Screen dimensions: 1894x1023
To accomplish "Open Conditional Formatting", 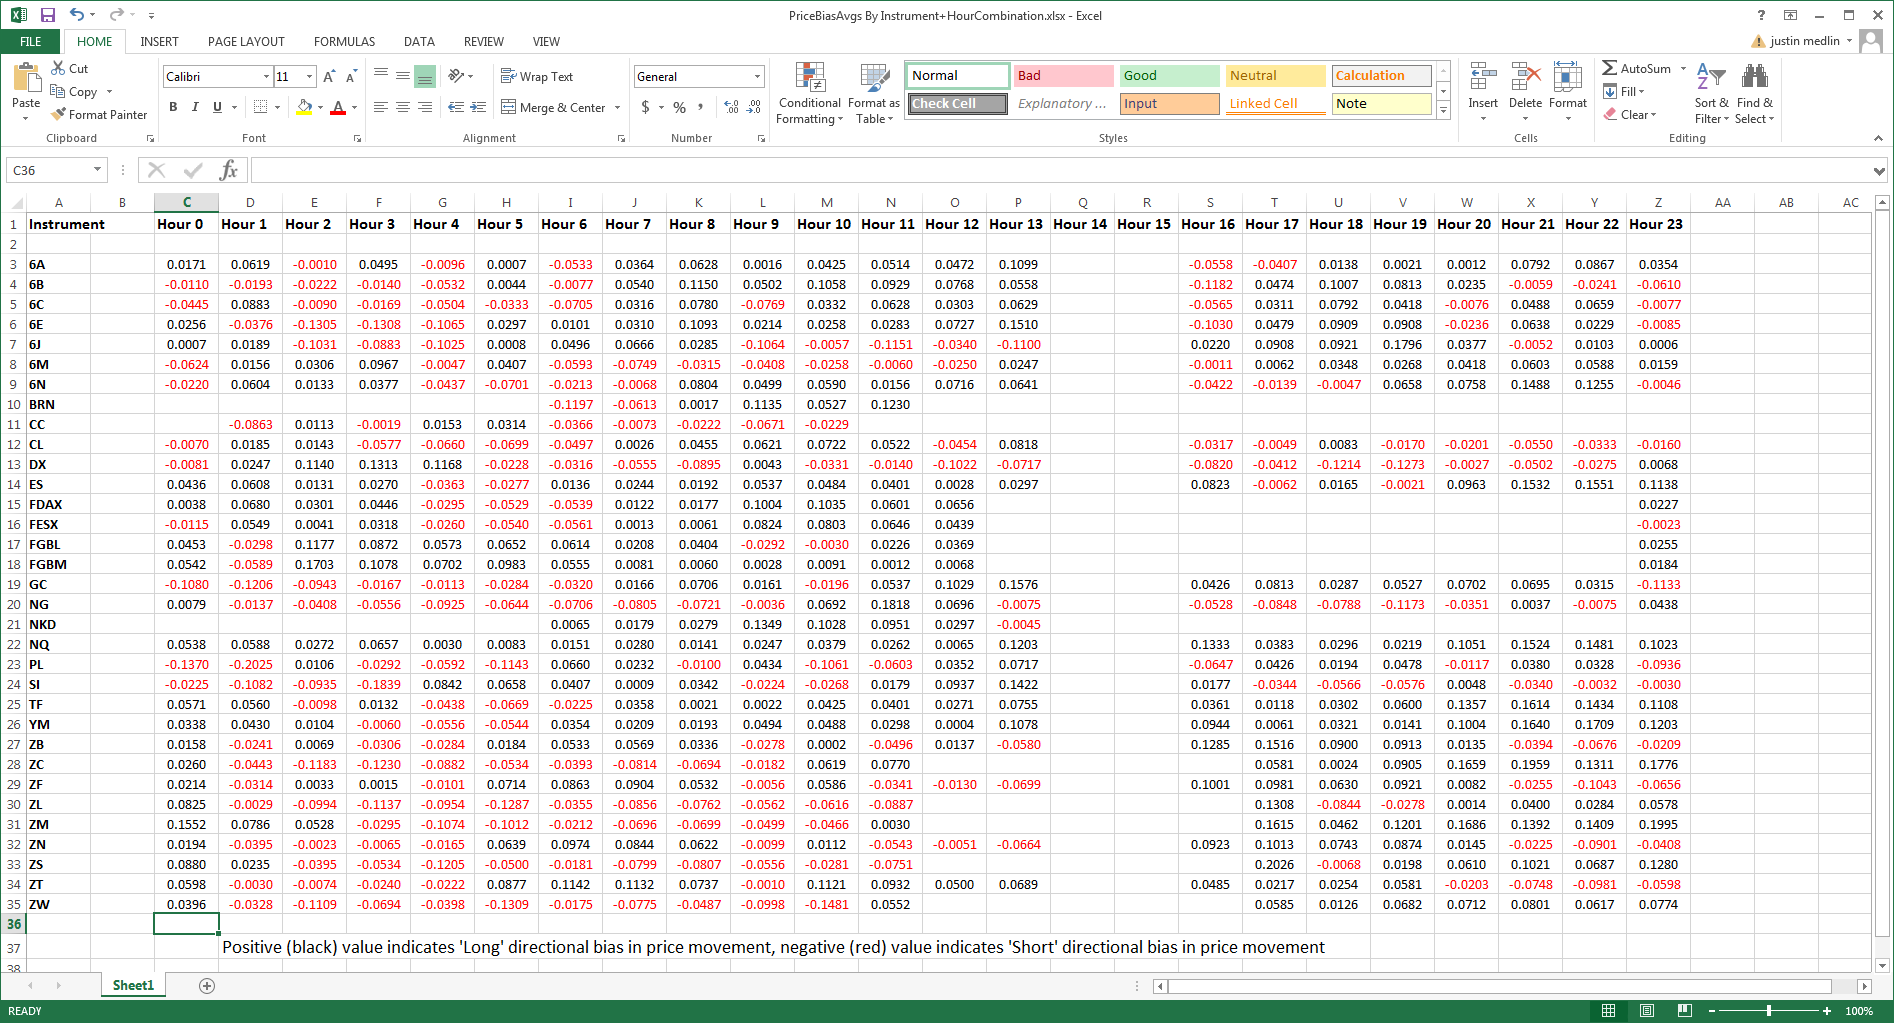I will point(810,93).
